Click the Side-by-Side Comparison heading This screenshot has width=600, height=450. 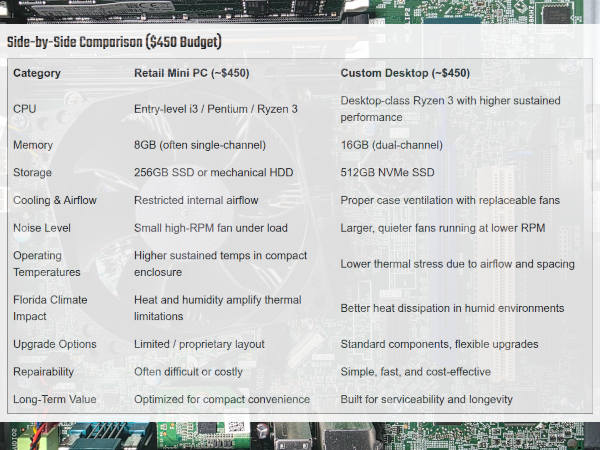point(114,42)
